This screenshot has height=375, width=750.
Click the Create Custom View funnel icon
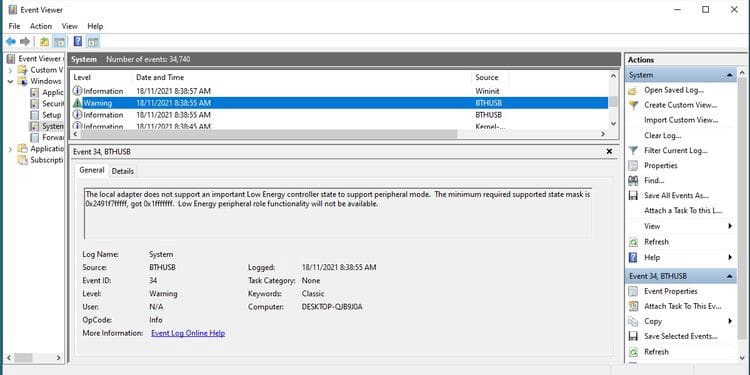633,105
